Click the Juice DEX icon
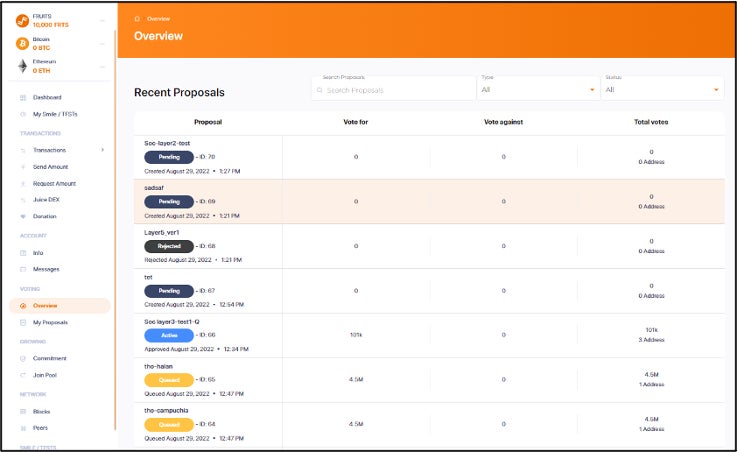Screen dimensions: 738x452 [x=23, y=200]
